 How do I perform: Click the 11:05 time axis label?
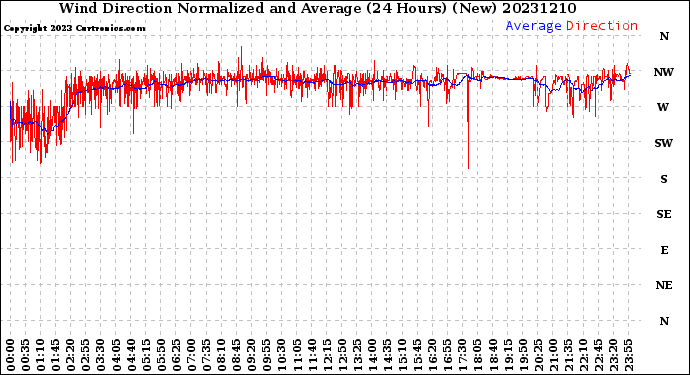(x=297, y=355)
